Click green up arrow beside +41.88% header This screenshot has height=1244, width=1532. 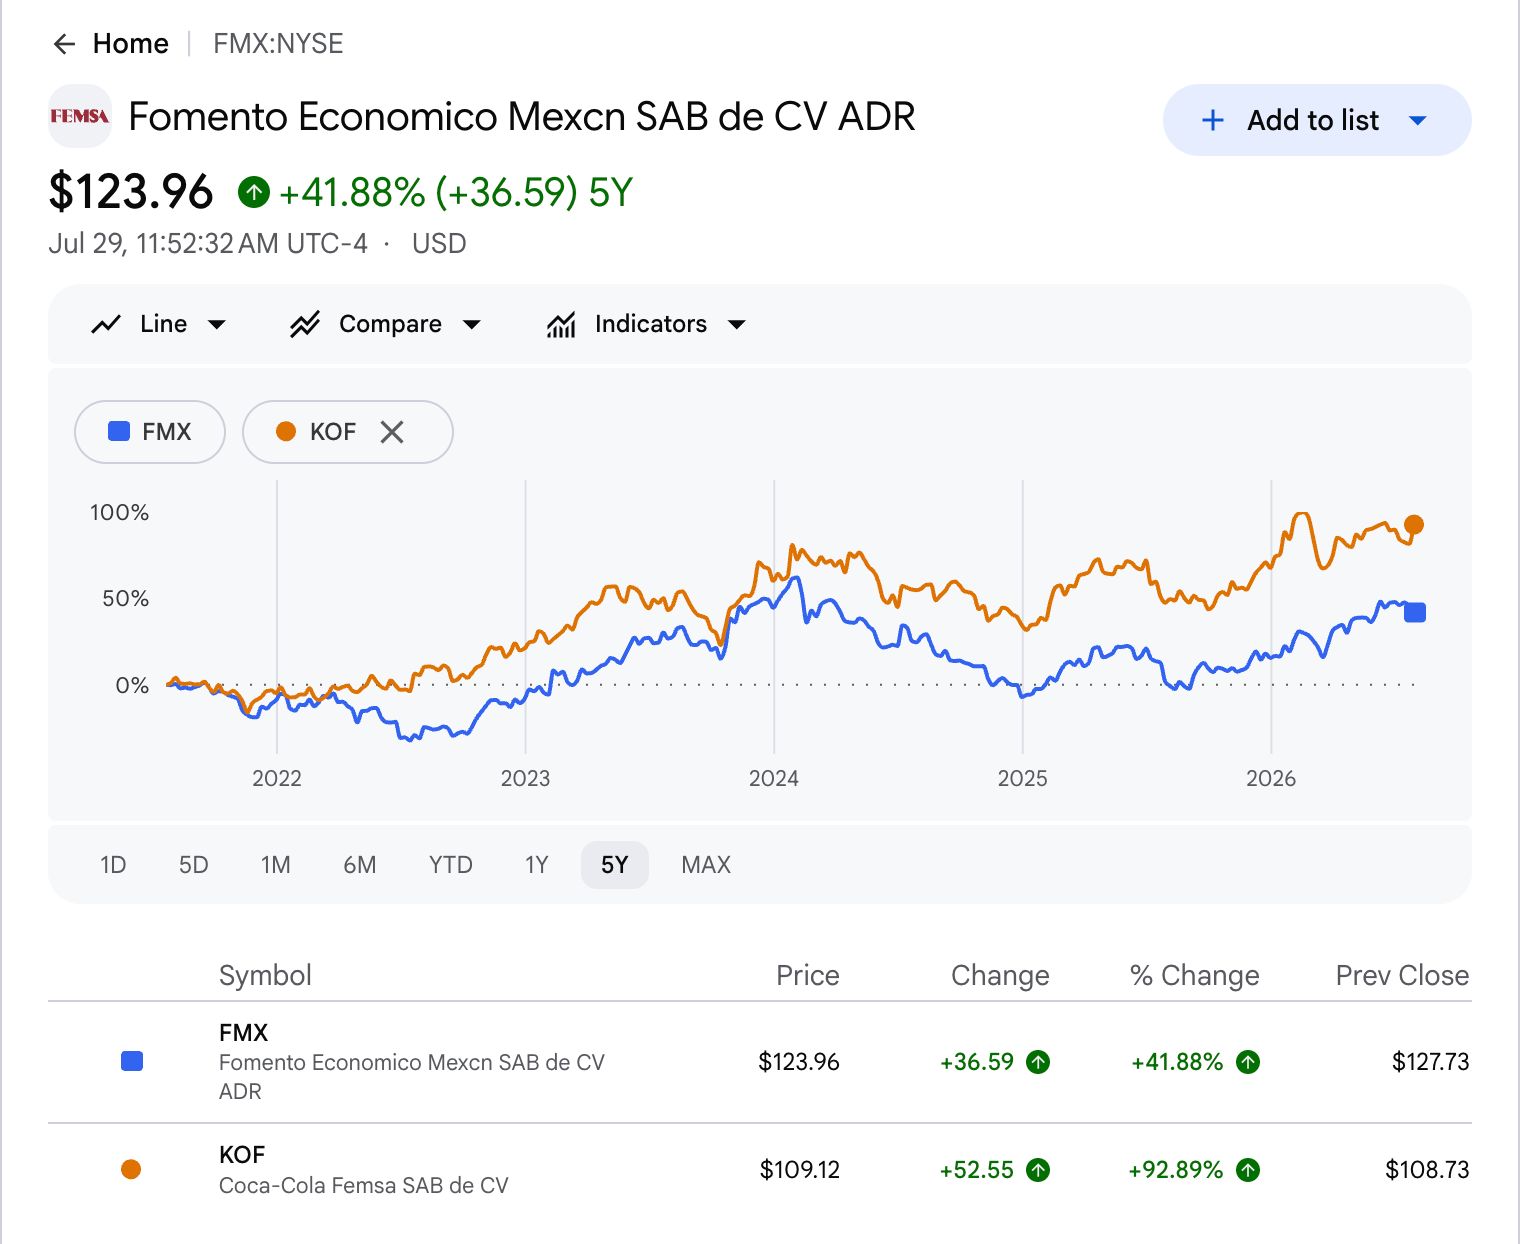click(254, 192)
